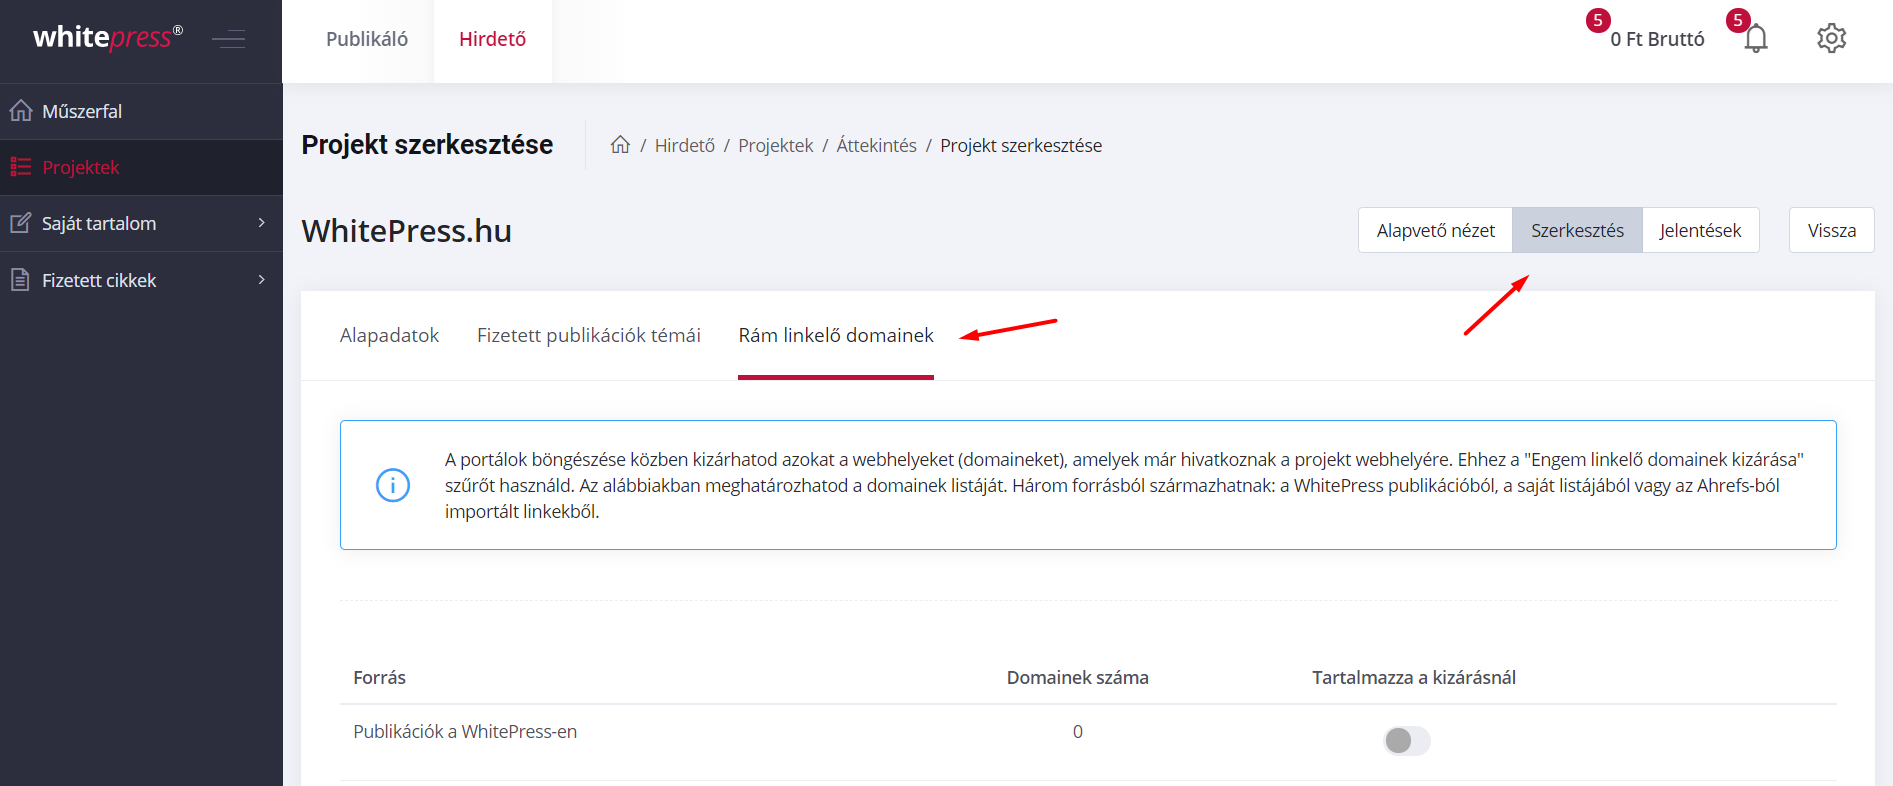Click the Fizetett cikkek document icon

(x=21, y=280)
